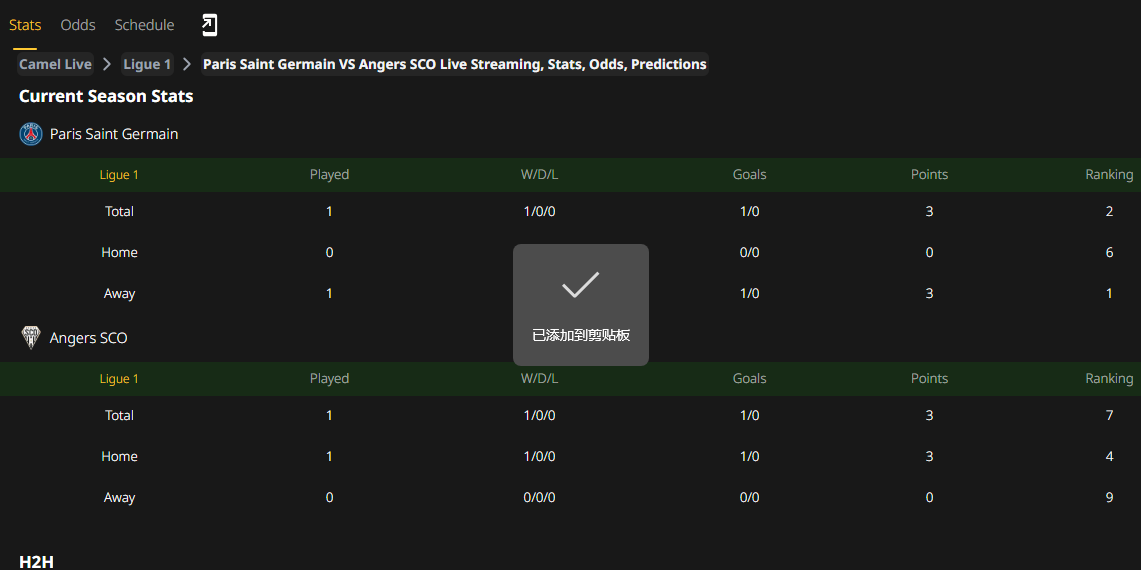Click Ligue 1 header in Angers table
1141x570 pixels.
119,379
